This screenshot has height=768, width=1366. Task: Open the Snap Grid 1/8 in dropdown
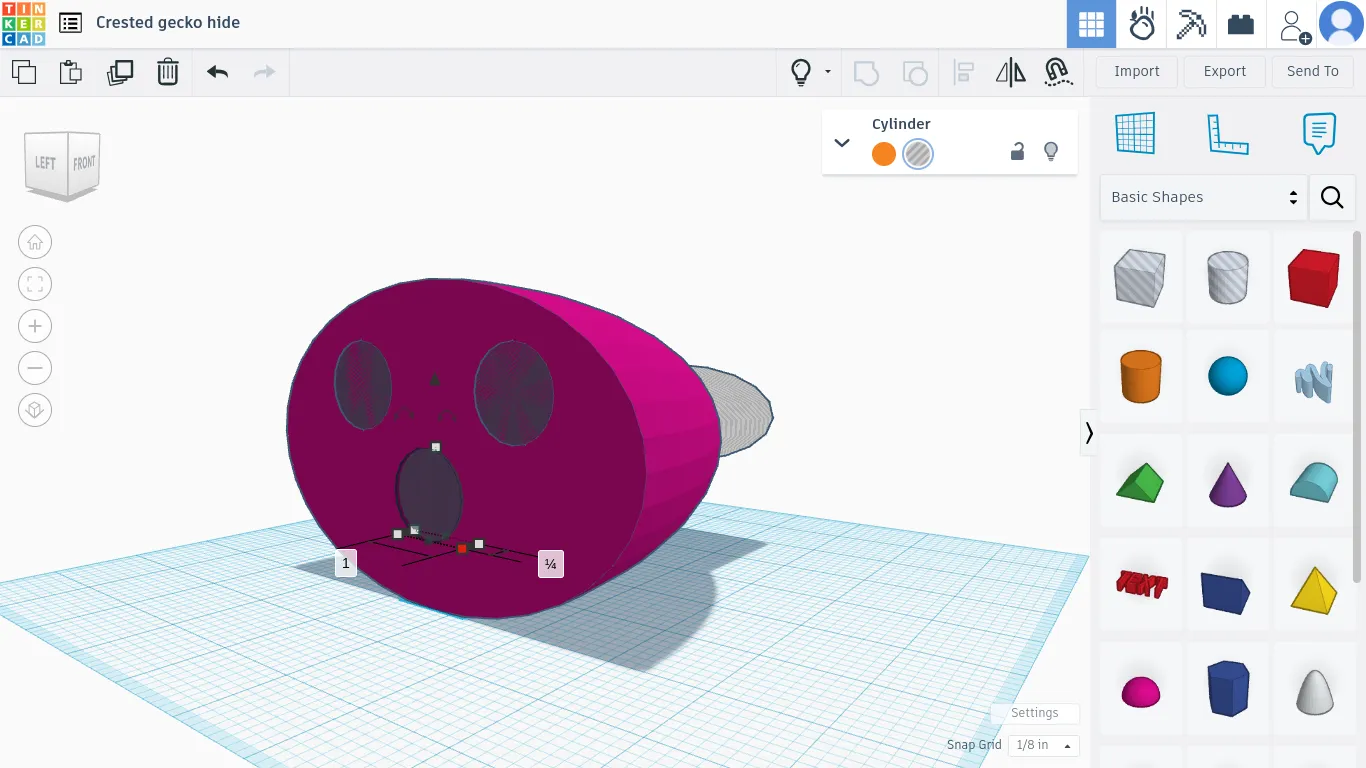pyautogui.click(x=1043, y=745)
